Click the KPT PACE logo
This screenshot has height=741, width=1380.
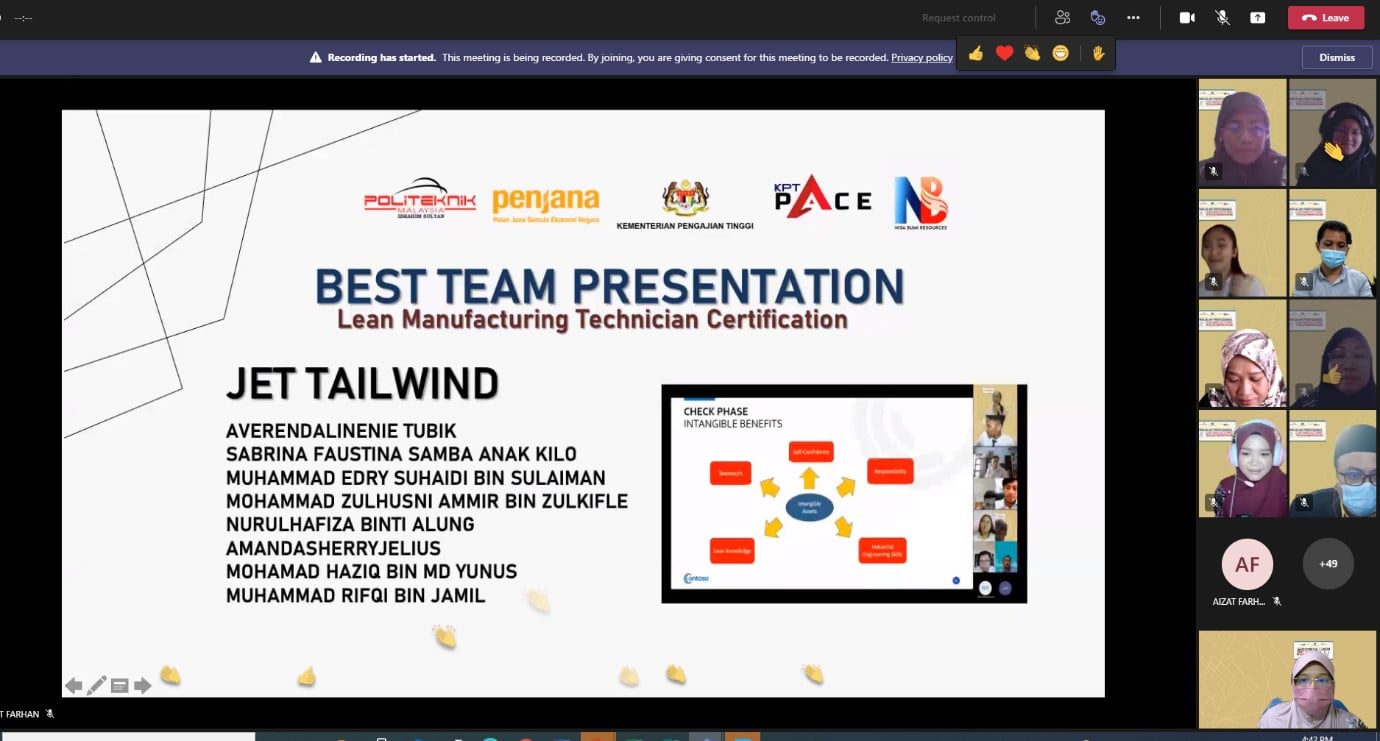[x=823, y=198]
